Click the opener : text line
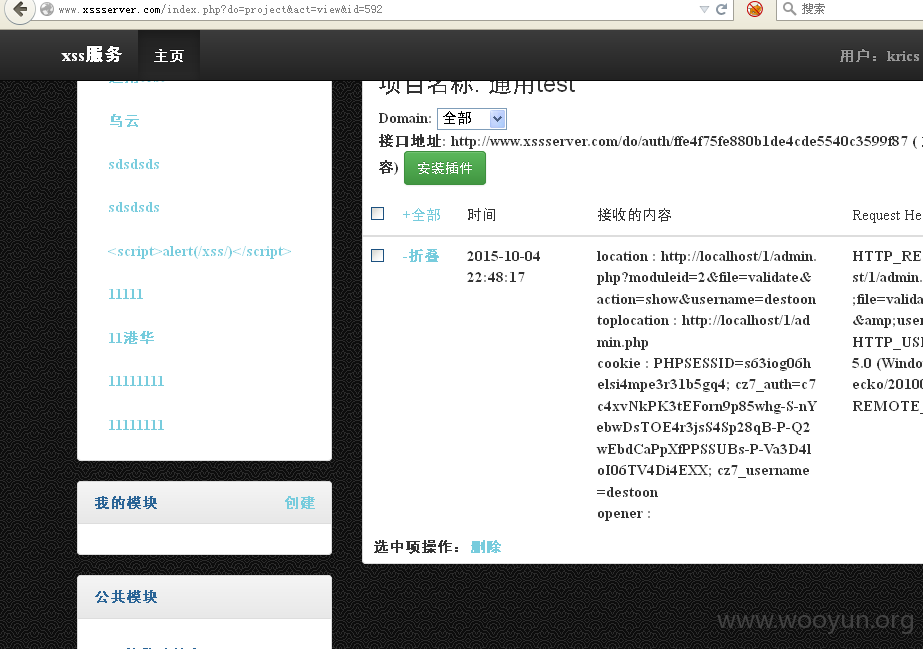 pos(623,514)
